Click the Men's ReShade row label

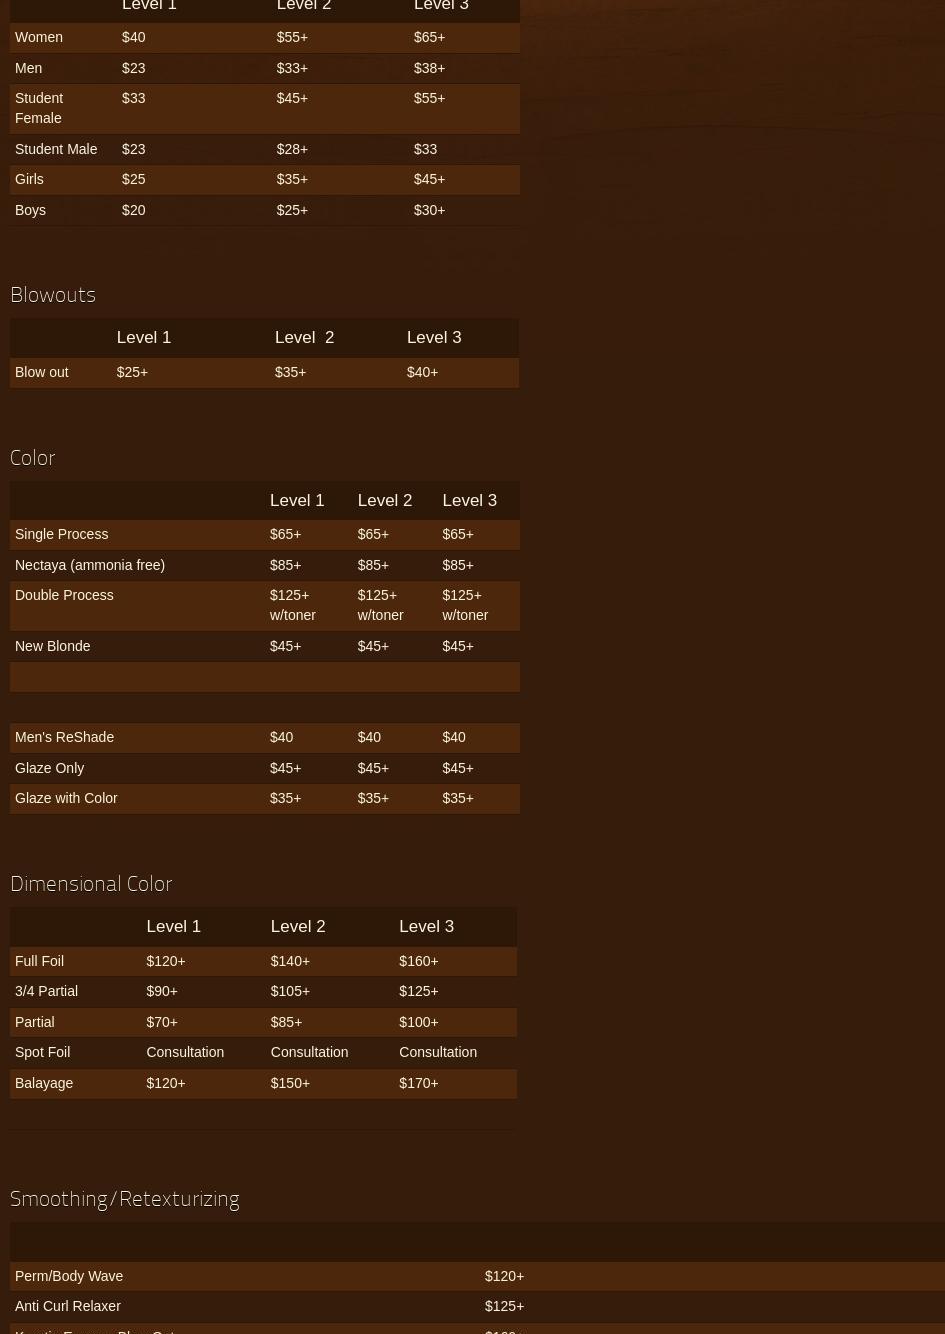[x=64, y=737]
